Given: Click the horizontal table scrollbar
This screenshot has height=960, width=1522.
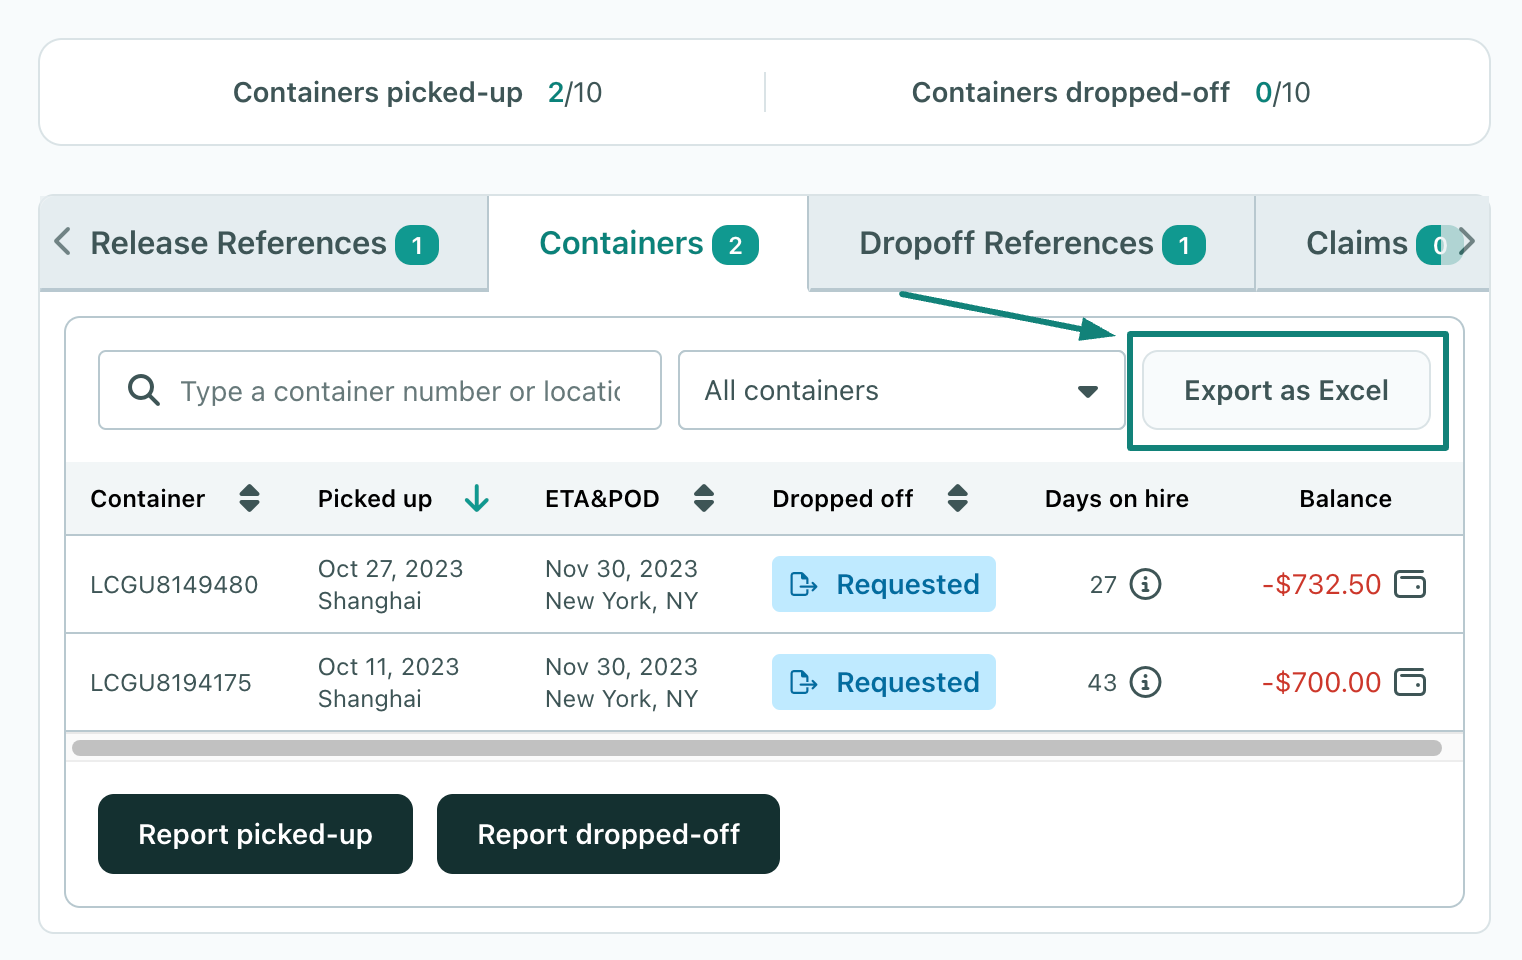Looking at the screenshot, I should (x=756, y=748).
